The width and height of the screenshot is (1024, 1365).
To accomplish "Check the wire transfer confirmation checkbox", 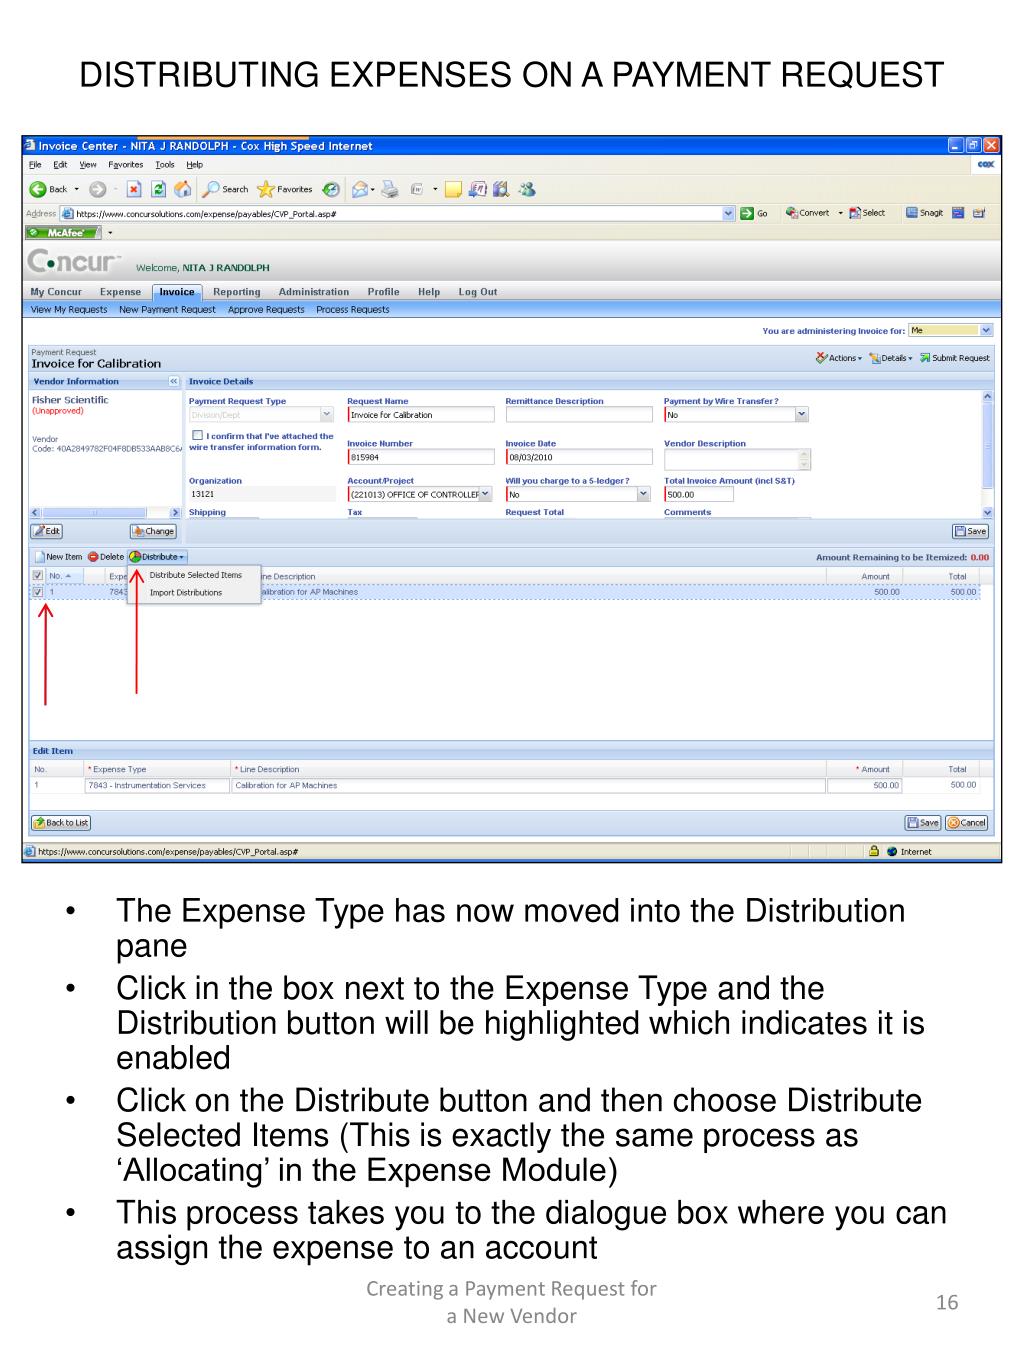I will 197,435.
